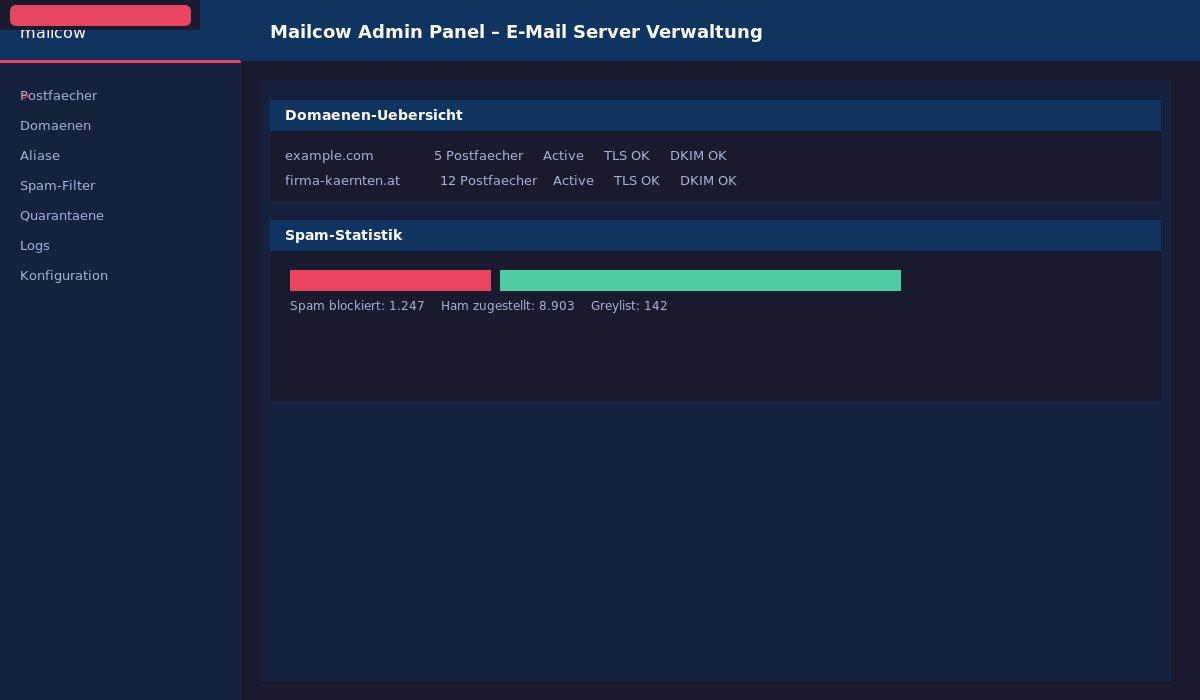1200x700 pixels.
Task: Click DKIM OK in the firma-kaernten.at row
Action: point(708,181)
